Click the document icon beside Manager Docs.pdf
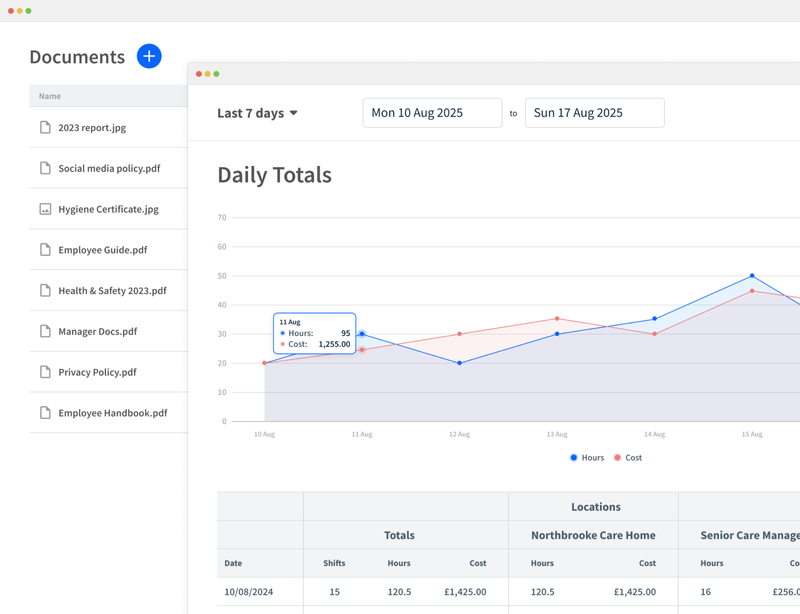 [x=44, y=331]
